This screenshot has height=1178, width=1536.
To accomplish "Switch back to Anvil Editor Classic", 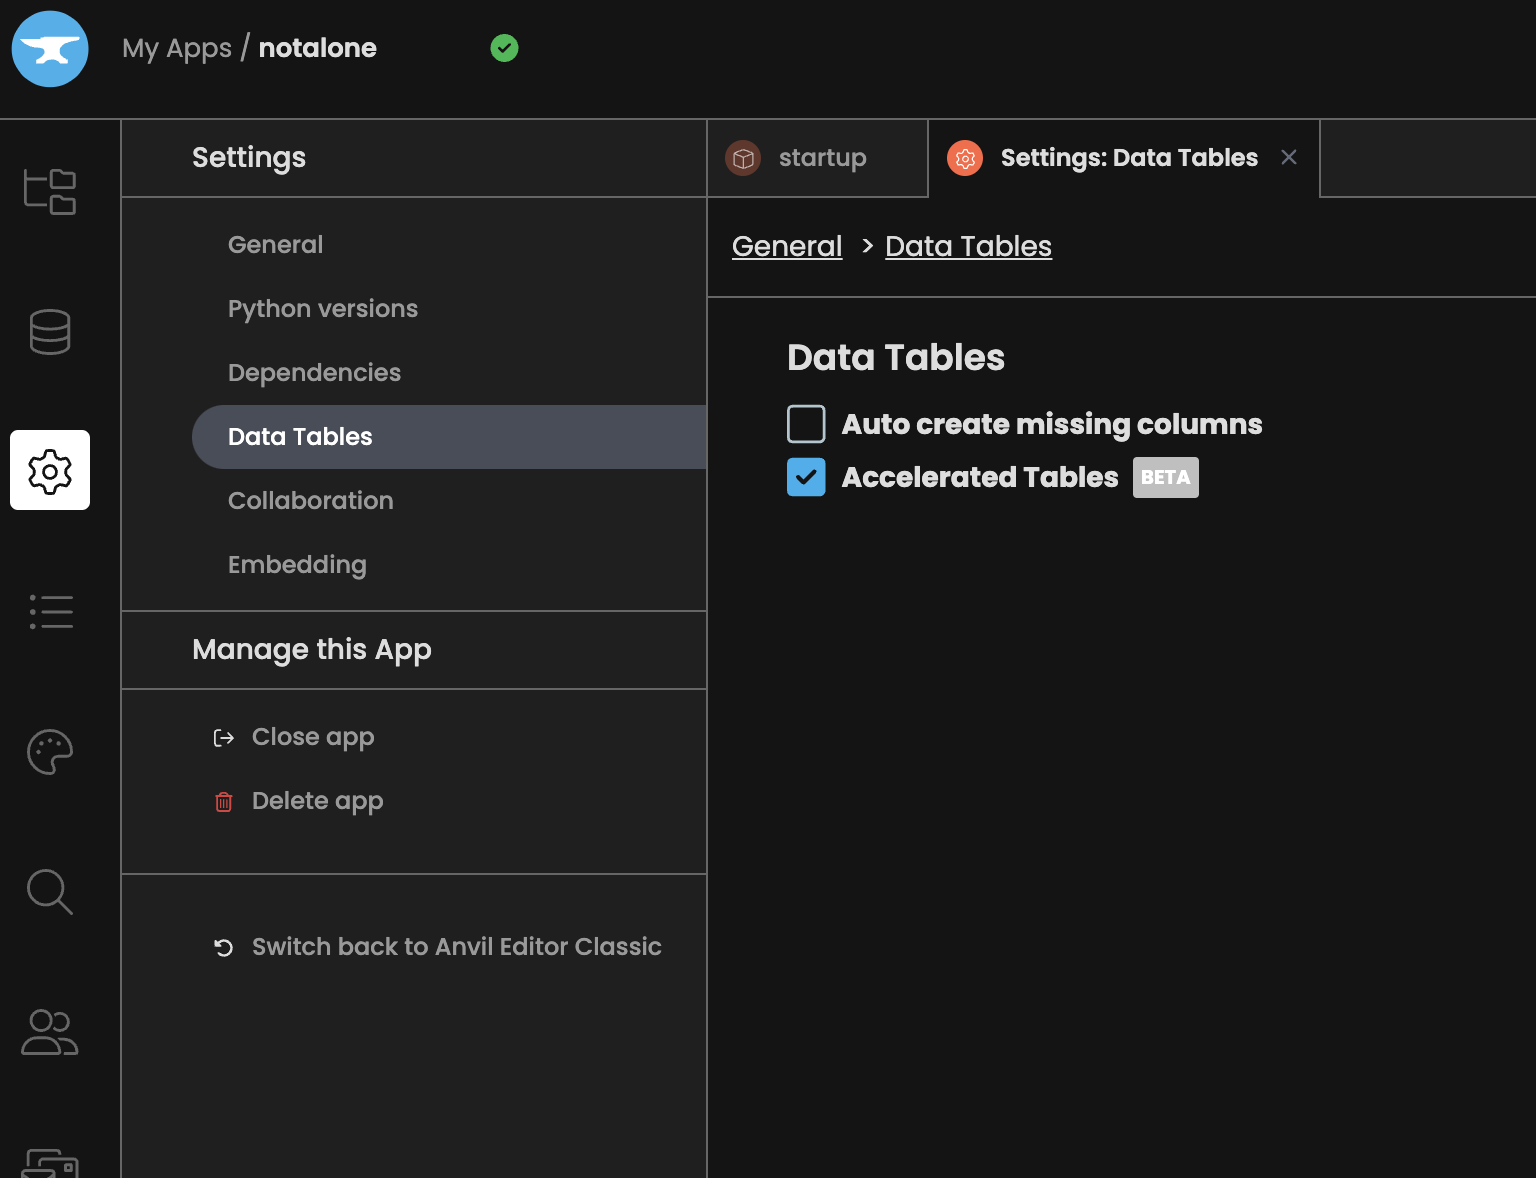I will coord(457,947).
